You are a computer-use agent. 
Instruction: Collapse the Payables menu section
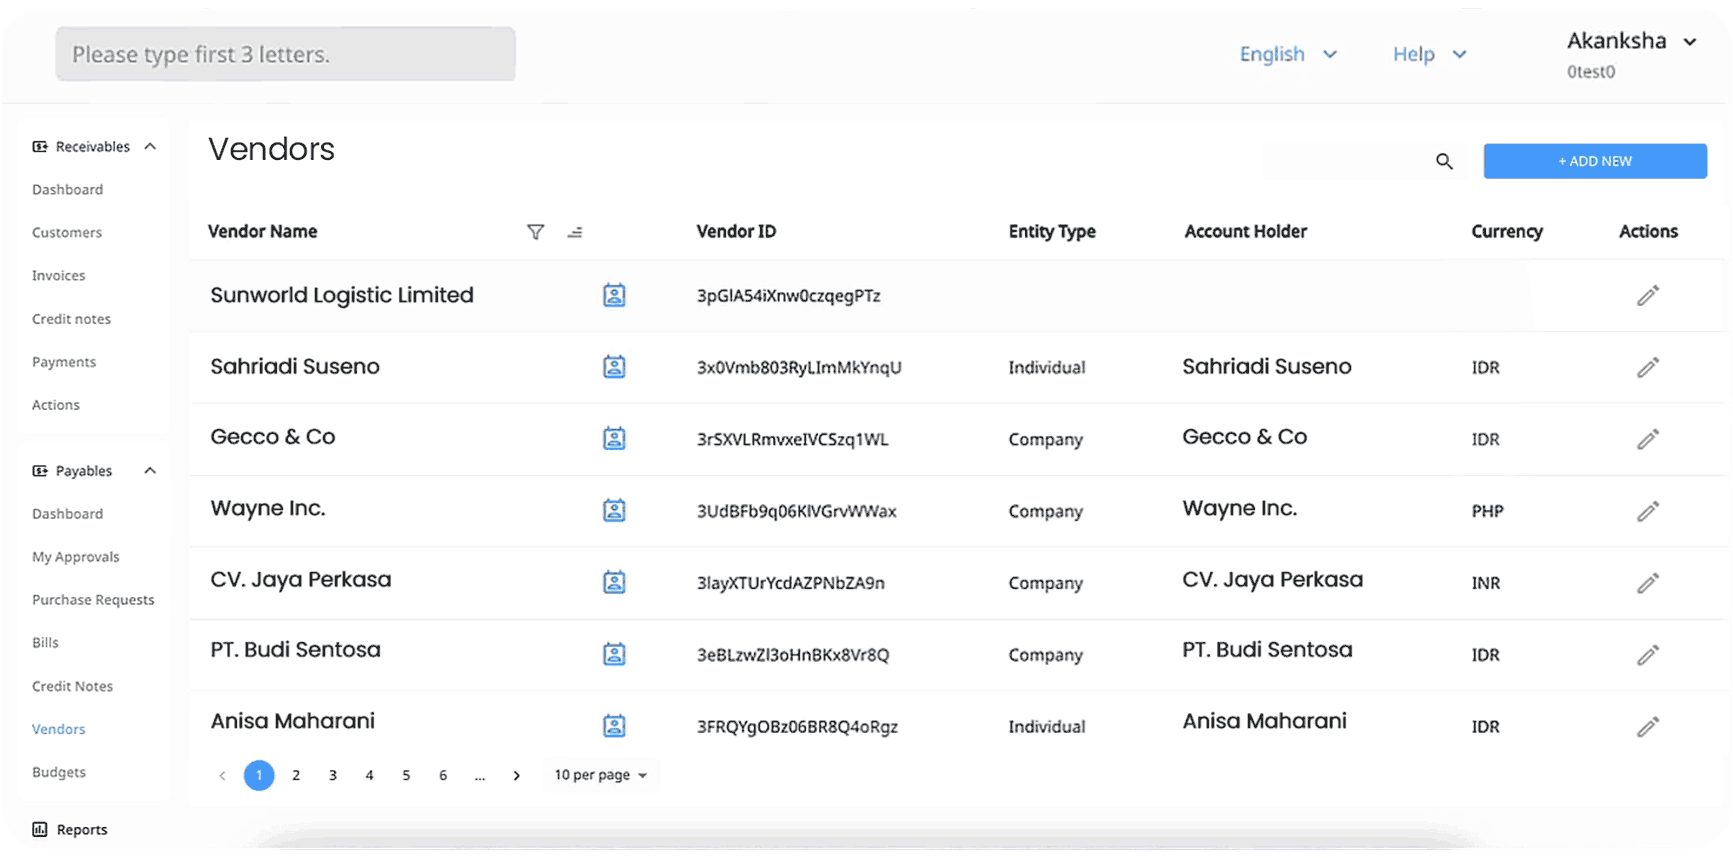pyautogui.click(x=150, y=471)
